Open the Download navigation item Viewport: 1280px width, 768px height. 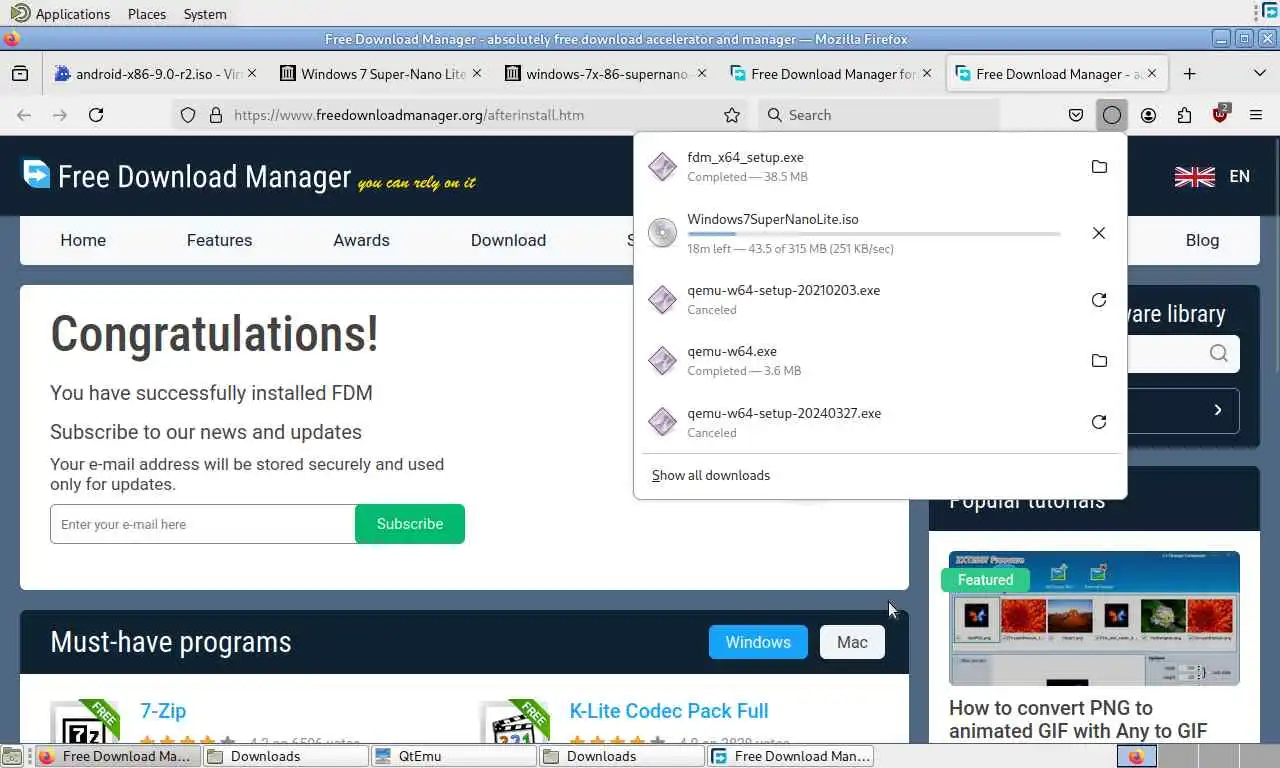[508, 240]
